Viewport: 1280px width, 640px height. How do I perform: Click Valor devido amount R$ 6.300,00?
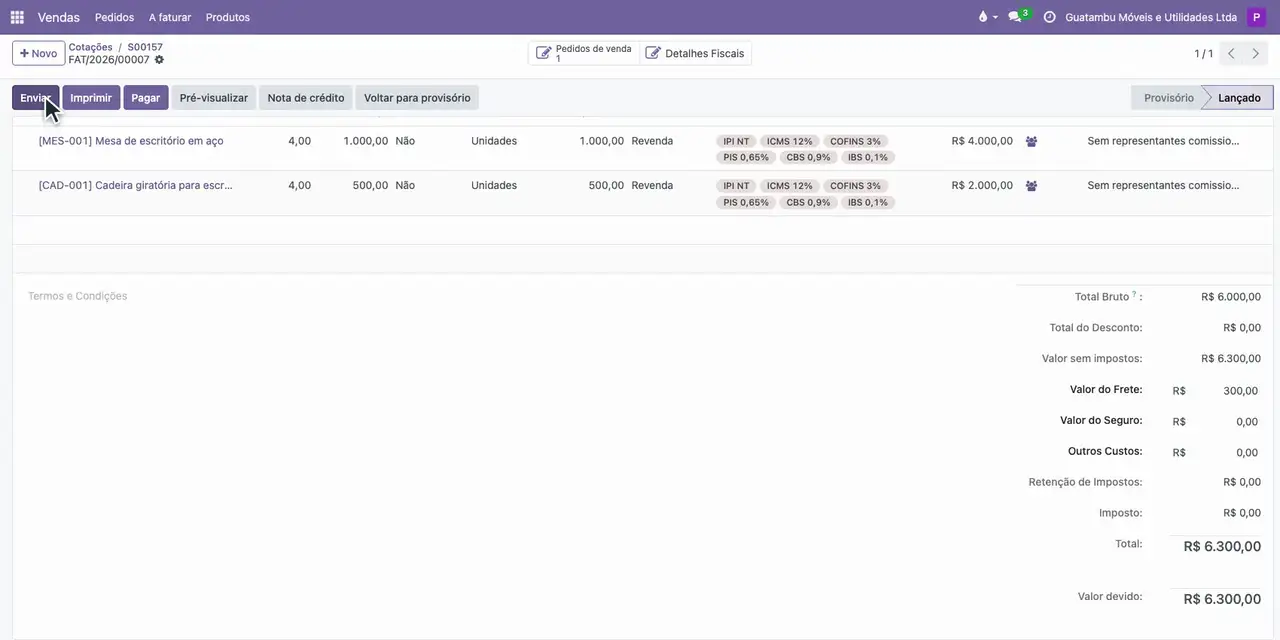[x=1222, y=599]
